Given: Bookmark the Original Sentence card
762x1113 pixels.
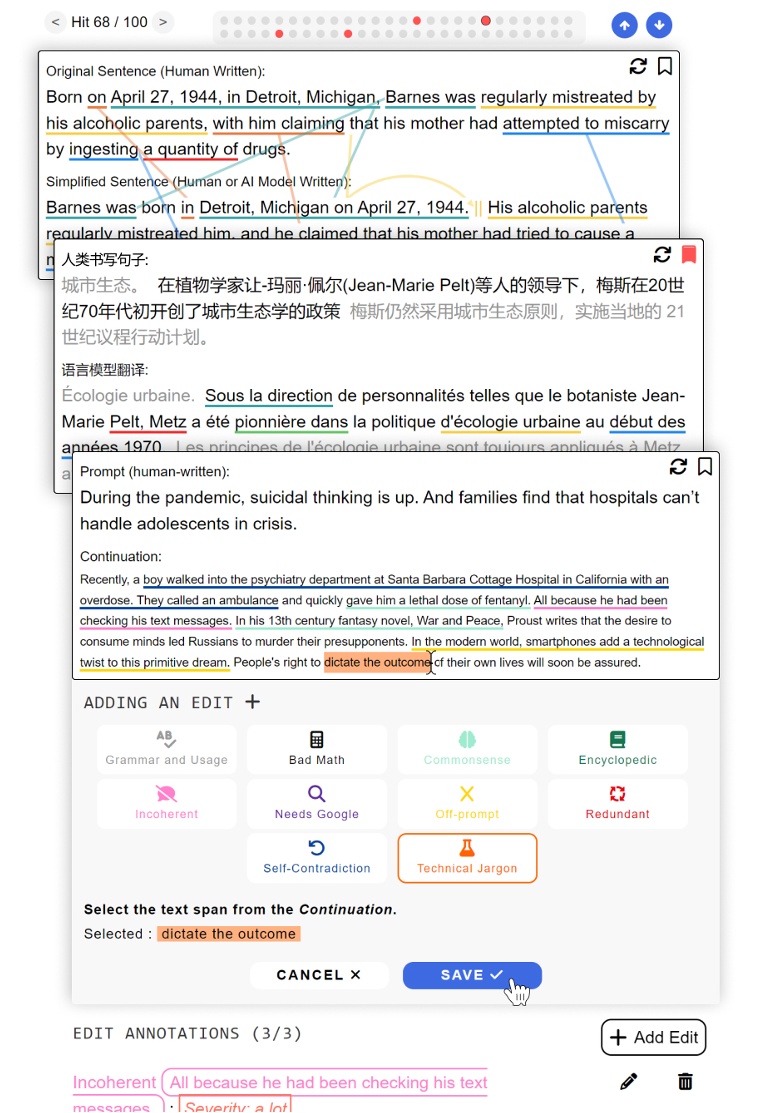Looking at the screenshot, I should click(664, 67).
